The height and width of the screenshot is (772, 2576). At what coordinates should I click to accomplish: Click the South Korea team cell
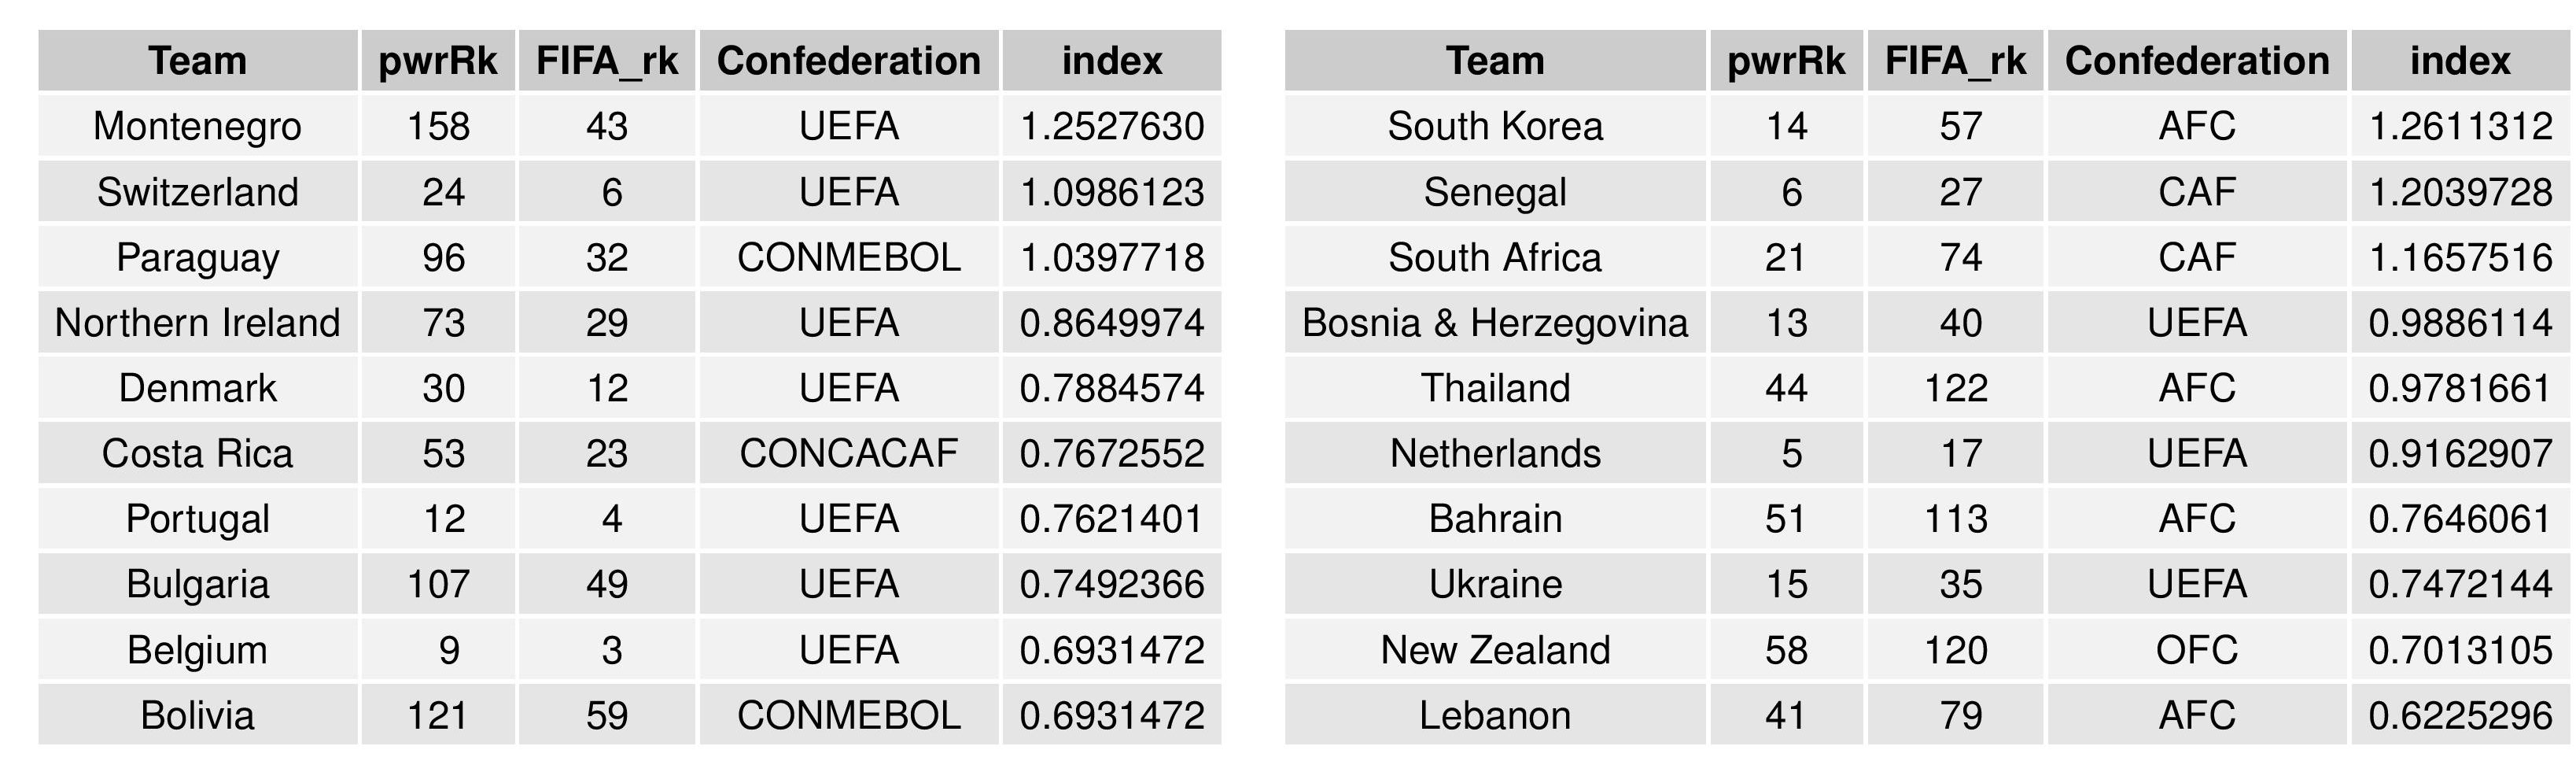[1495, 126]
